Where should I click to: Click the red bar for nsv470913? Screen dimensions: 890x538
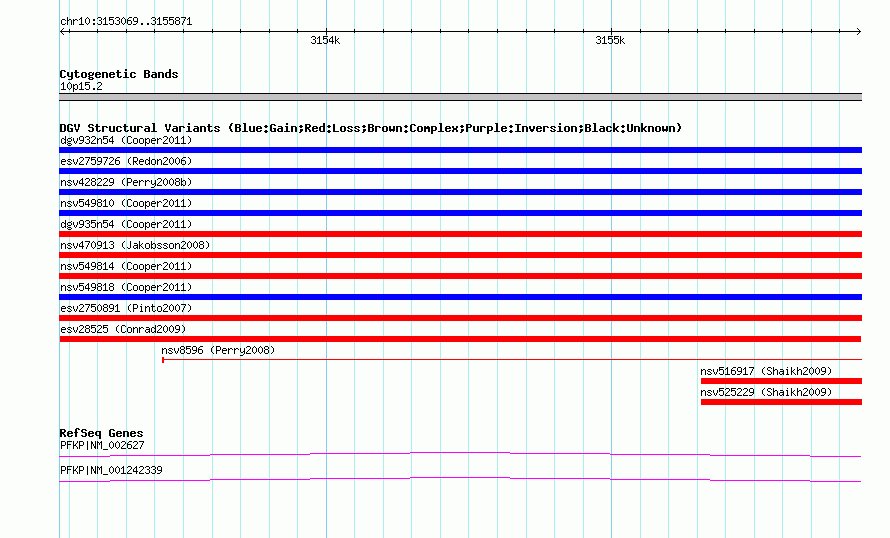click(460, 255)
